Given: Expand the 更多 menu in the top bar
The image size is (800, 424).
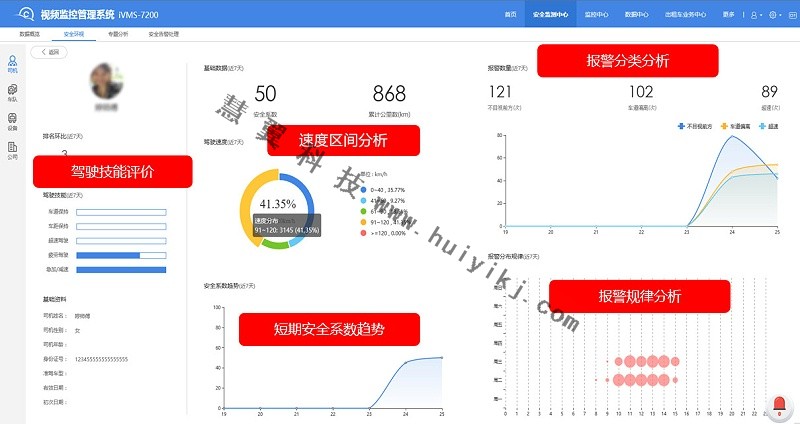Looking at the screenshot, I should pyautogui.click(x=730, y=15).
